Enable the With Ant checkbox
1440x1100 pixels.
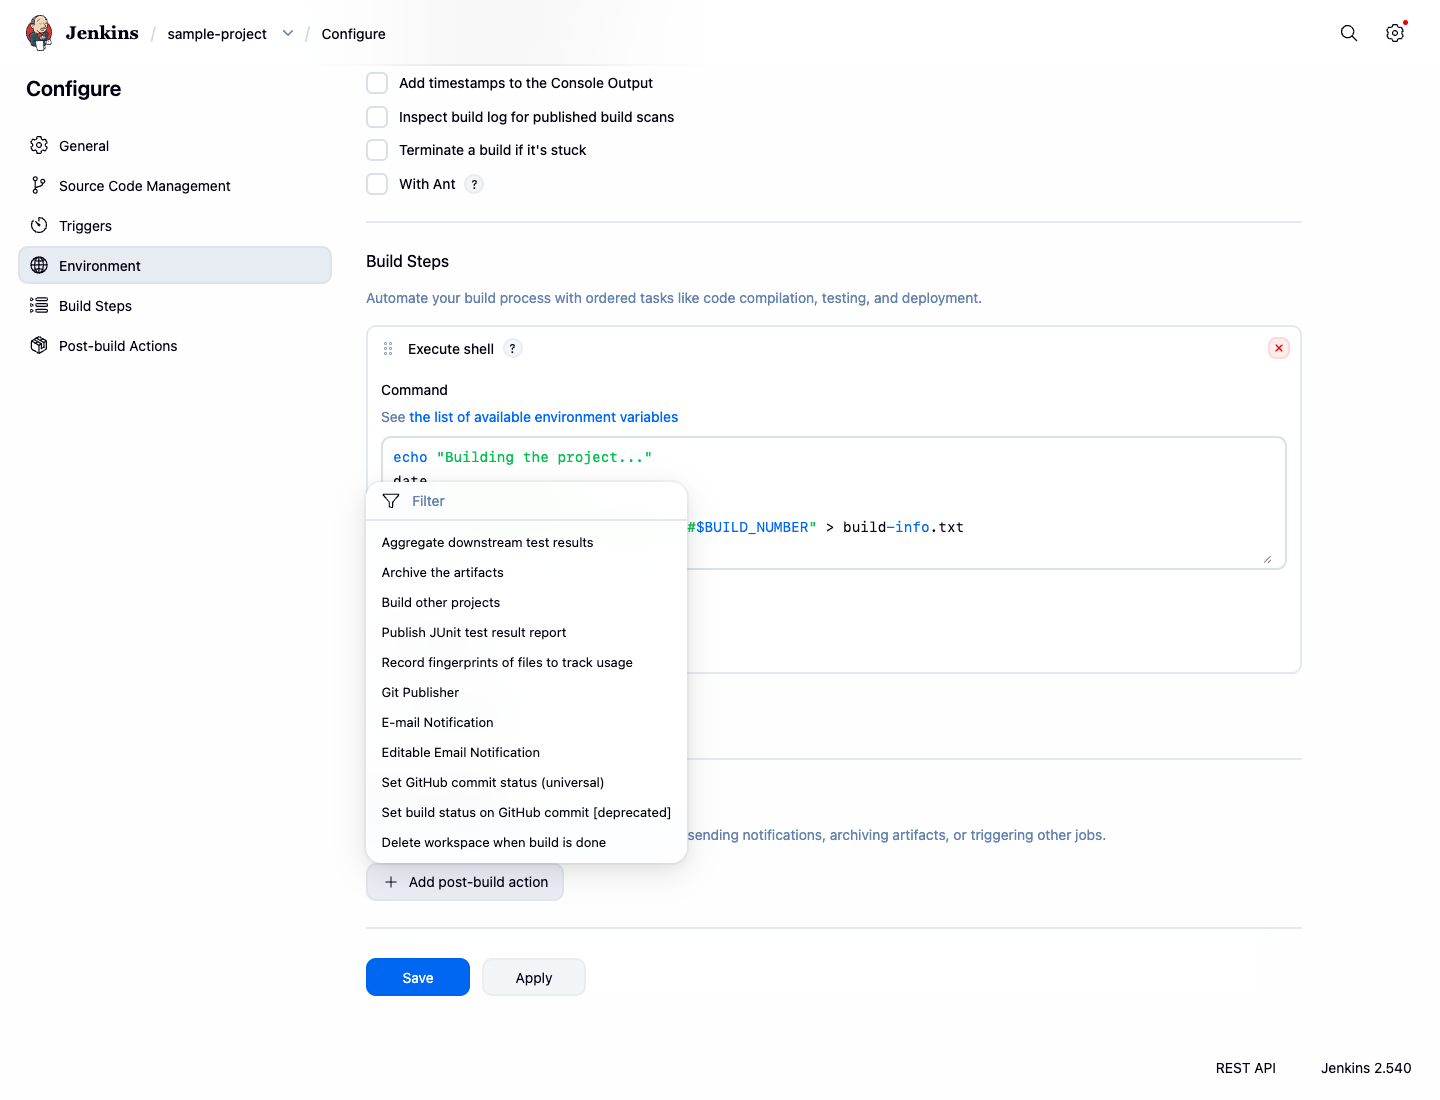click(x=377, y=184)
